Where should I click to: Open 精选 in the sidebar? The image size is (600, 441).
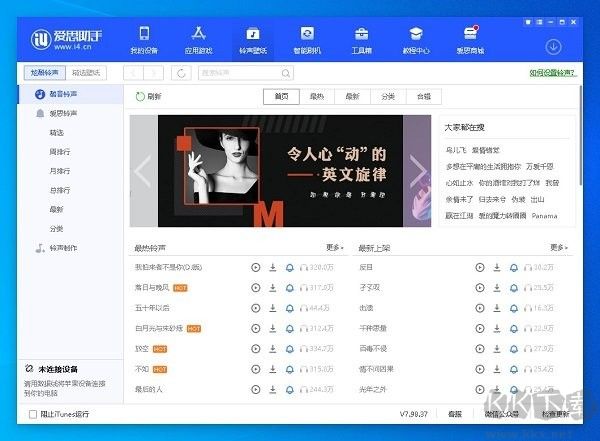[56, 133]
